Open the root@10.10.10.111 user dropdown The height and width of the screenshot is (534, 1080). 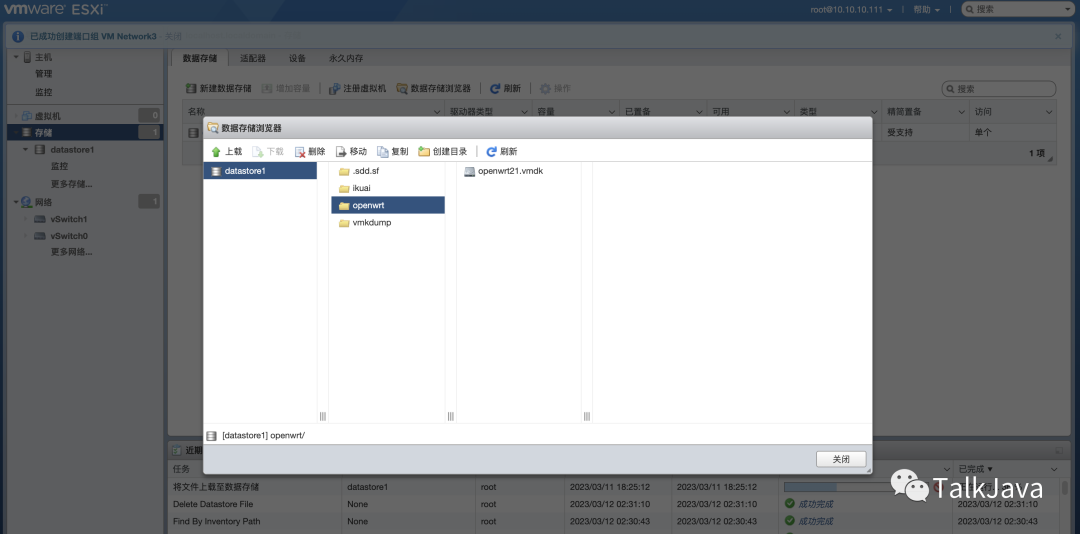(x=851, y=10)
